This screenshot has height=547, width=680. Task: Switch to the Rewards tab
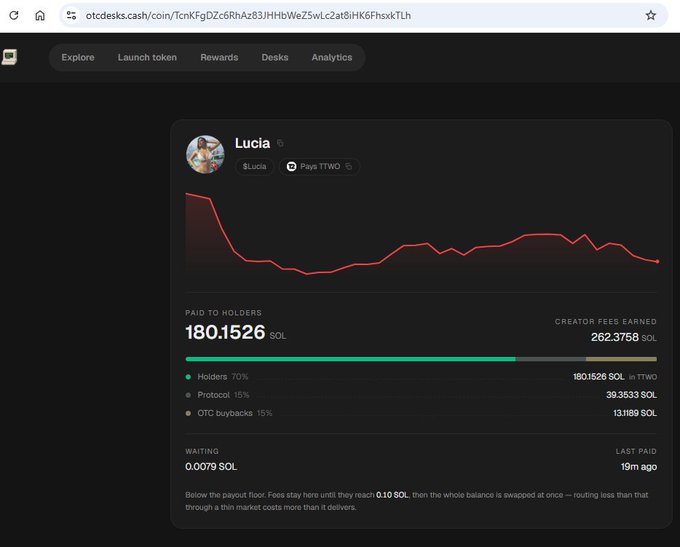[x=219, y=57]
